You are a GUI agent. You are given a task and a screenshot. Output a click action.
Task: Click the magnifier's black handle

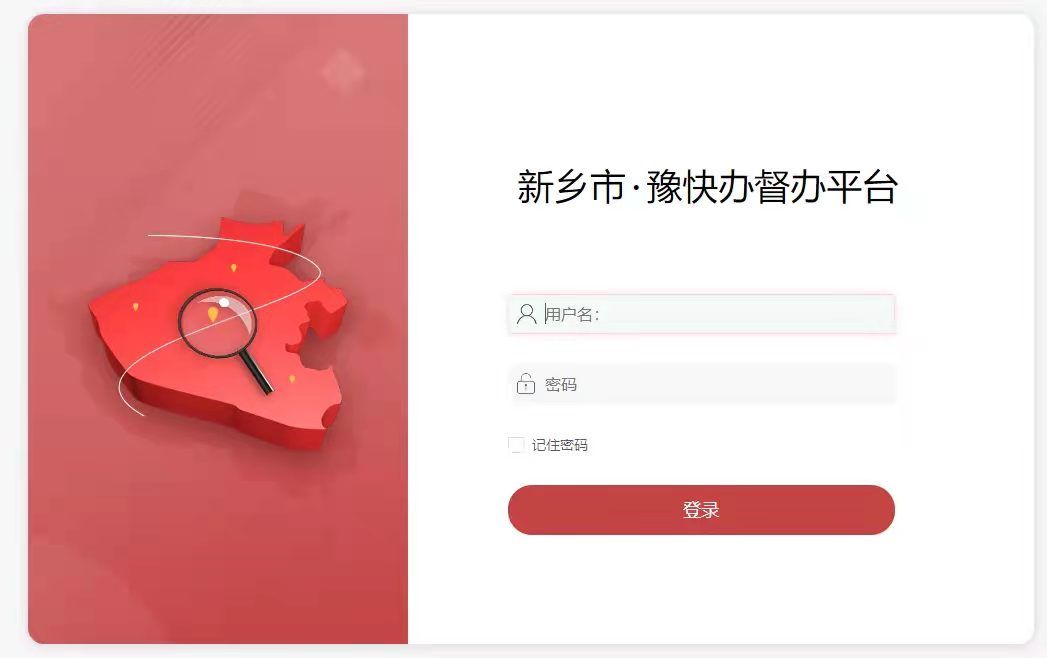pos(255,372)
